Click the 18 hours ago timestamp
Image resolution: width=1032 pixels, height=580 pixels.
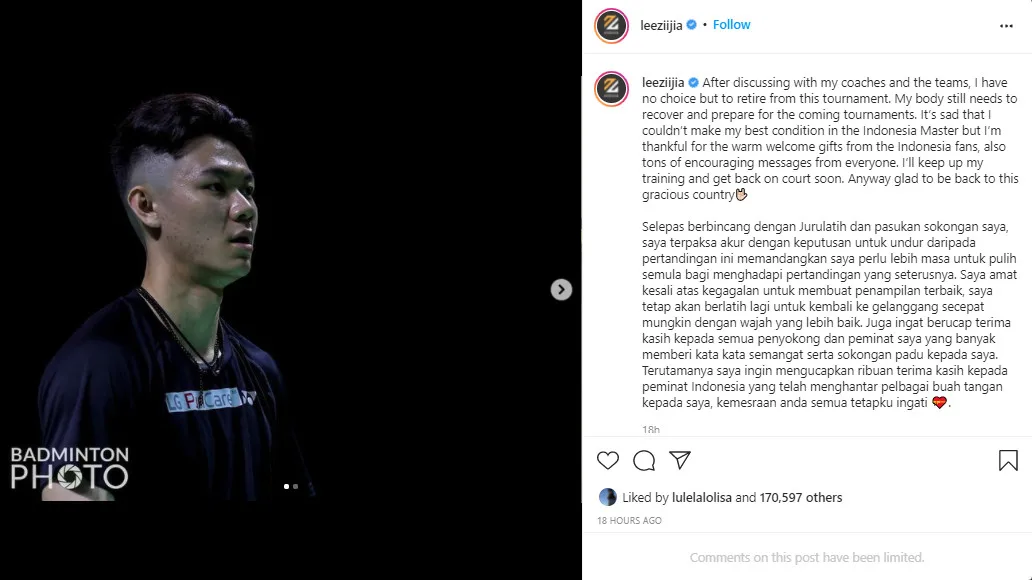(x=629, y=521)
